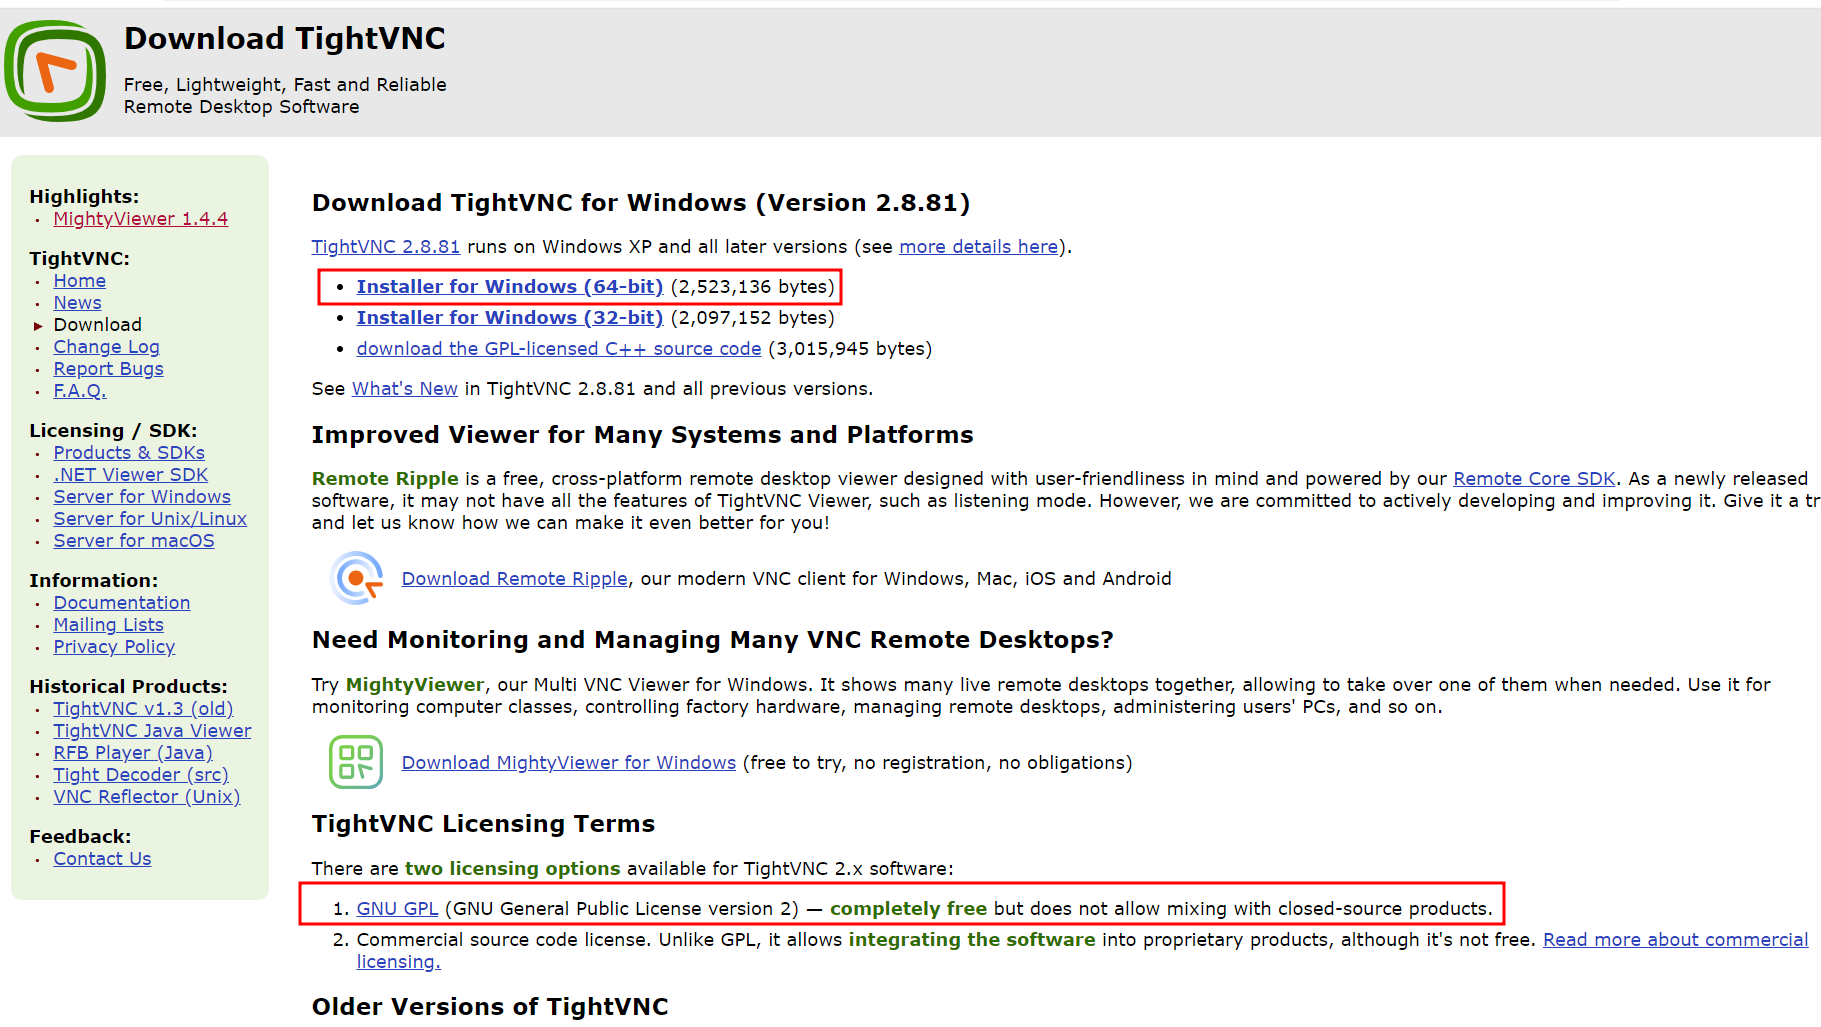Open the .NET Viewer SDK link

[x=131, y=475]
